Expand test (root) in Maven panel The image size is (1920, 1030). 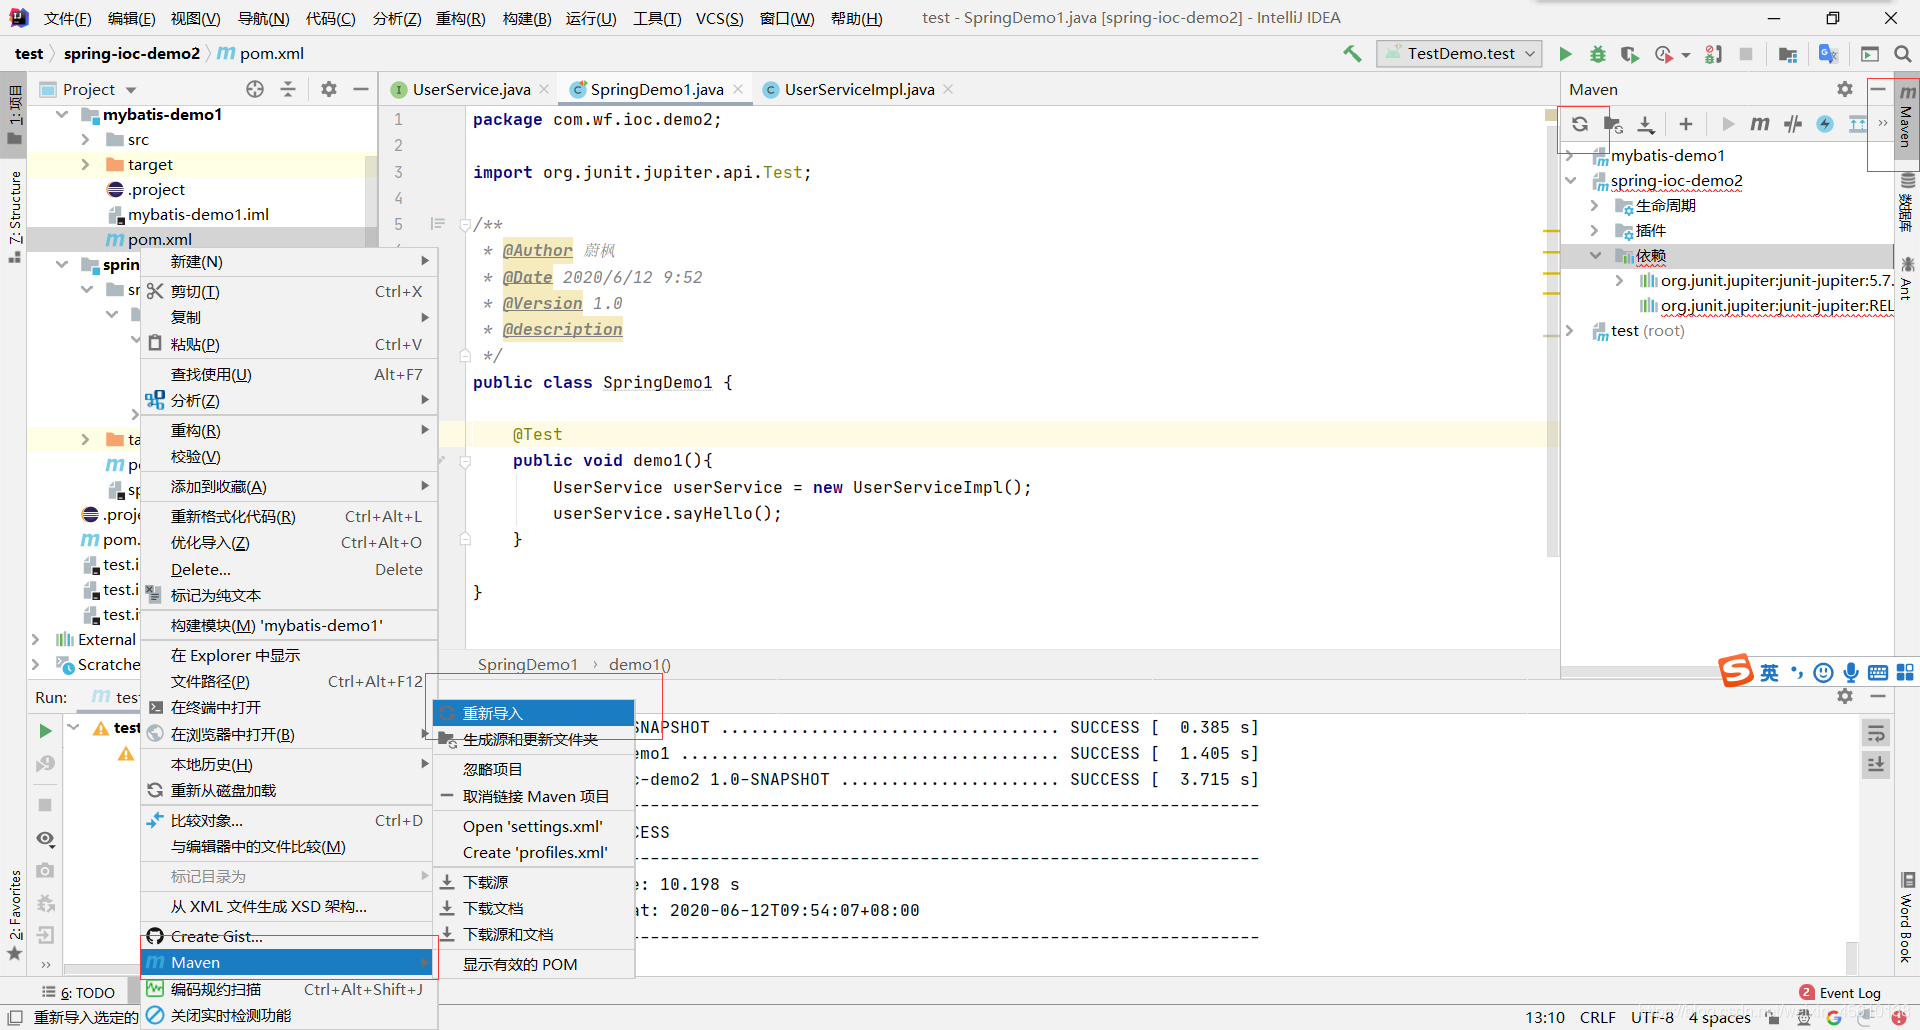click(1570, 330)
